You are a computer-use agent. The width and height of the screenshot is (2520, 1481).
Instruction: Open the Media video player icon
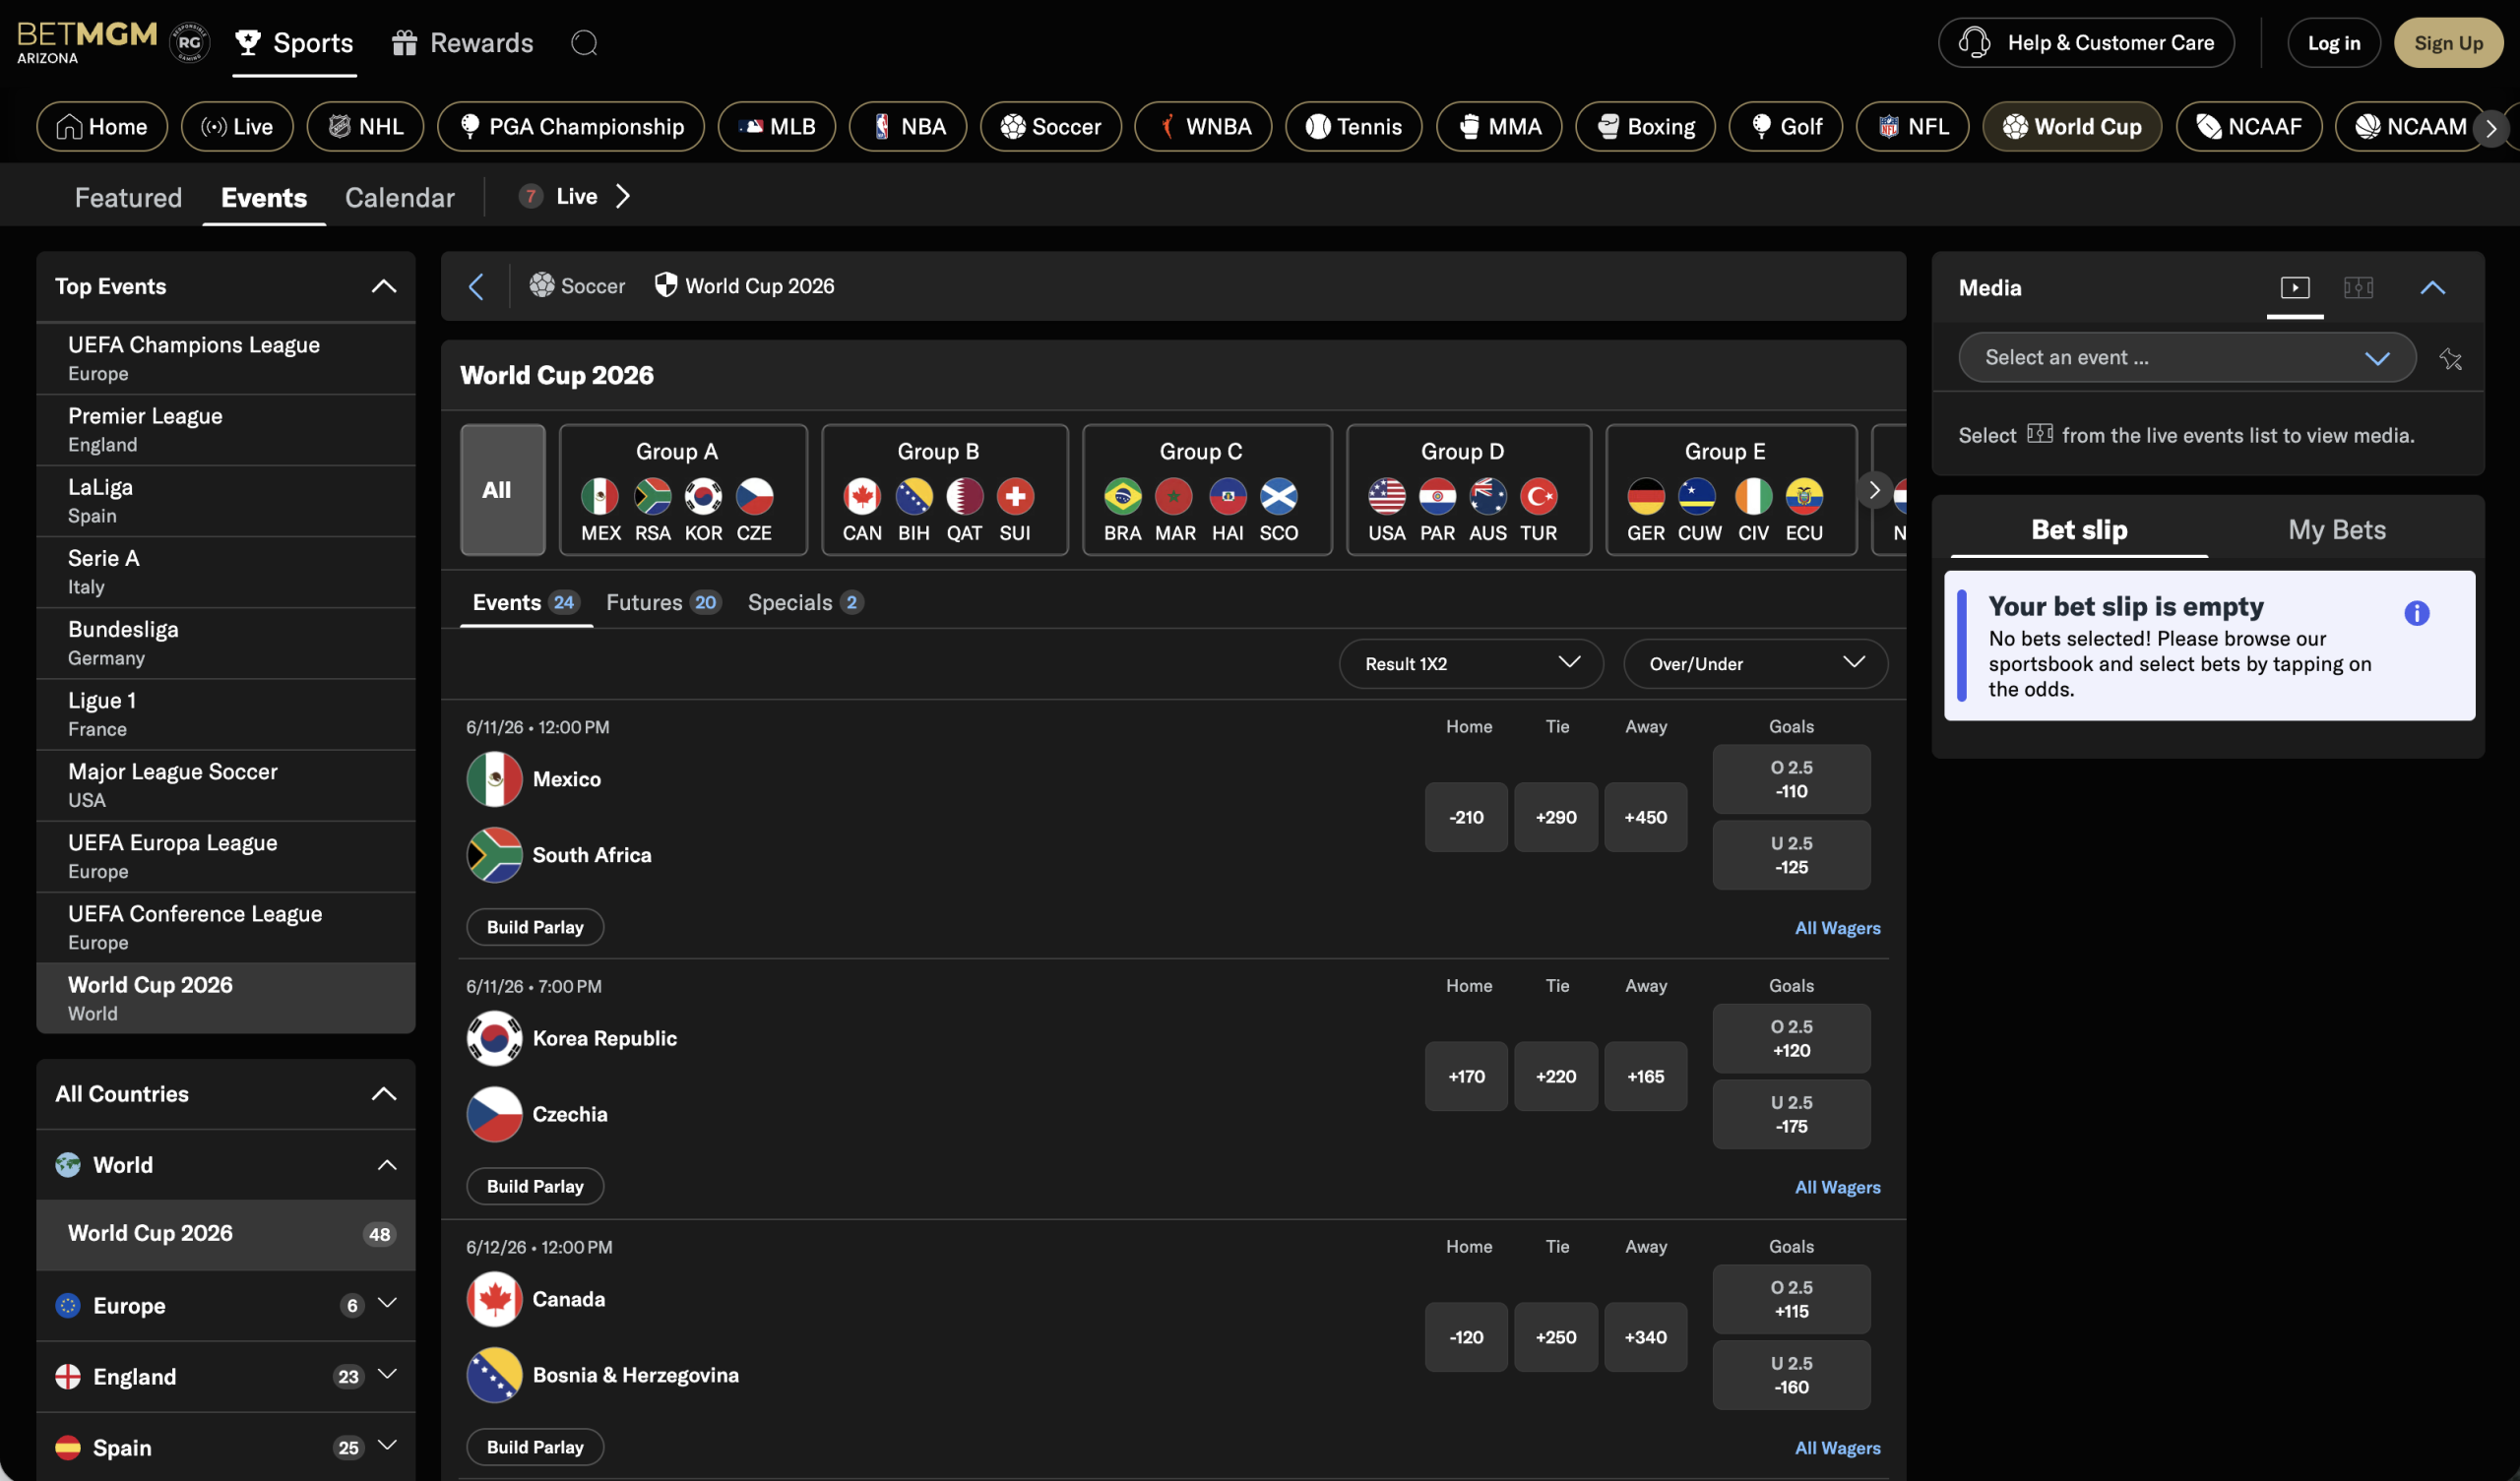[x=2295, y=287]
